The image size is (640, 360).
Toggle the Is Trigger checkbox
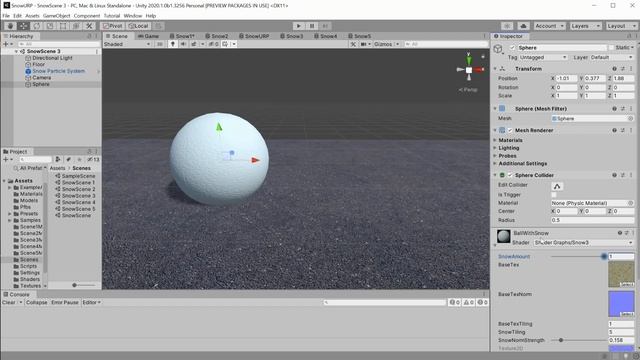pyautogui.click(x=554, y=195)
